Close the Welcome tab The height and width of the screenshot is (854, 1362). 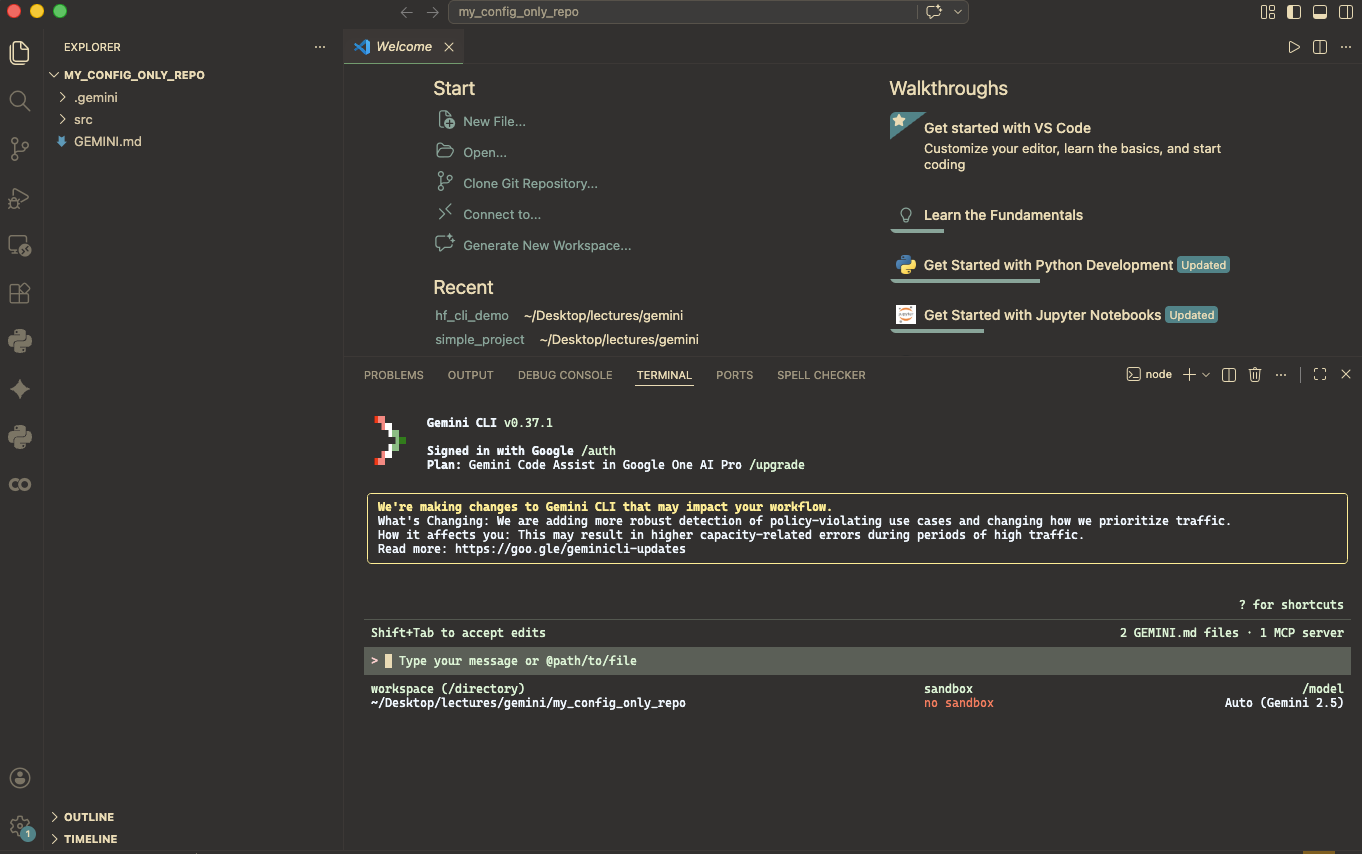(449, 47)
